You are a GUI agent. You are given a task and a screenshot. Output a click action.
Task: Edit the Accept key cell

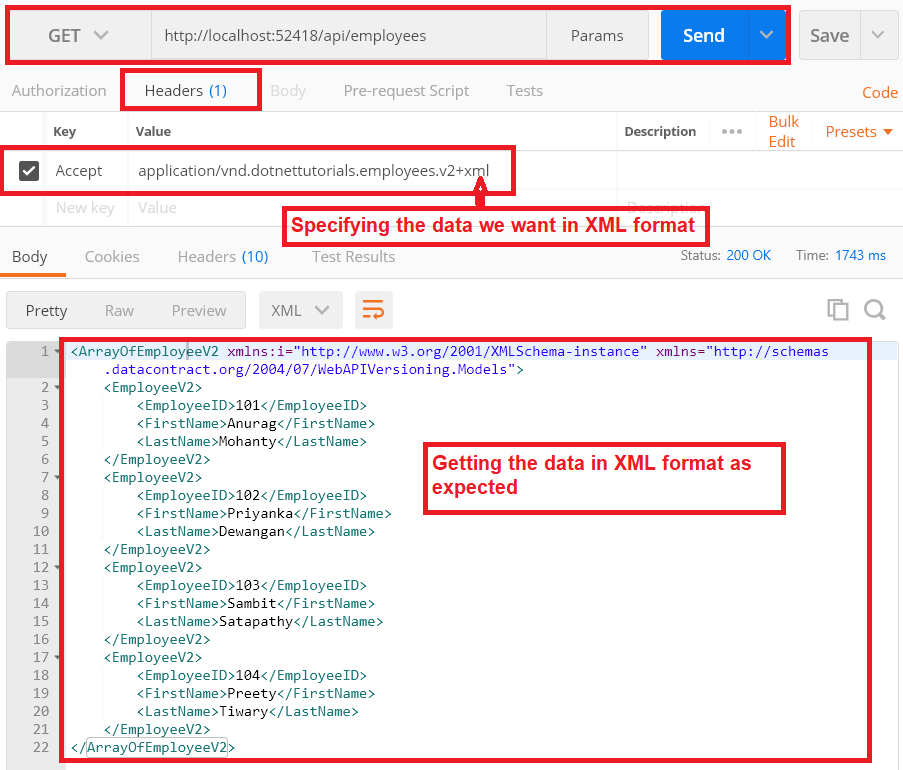click(79, 171)
